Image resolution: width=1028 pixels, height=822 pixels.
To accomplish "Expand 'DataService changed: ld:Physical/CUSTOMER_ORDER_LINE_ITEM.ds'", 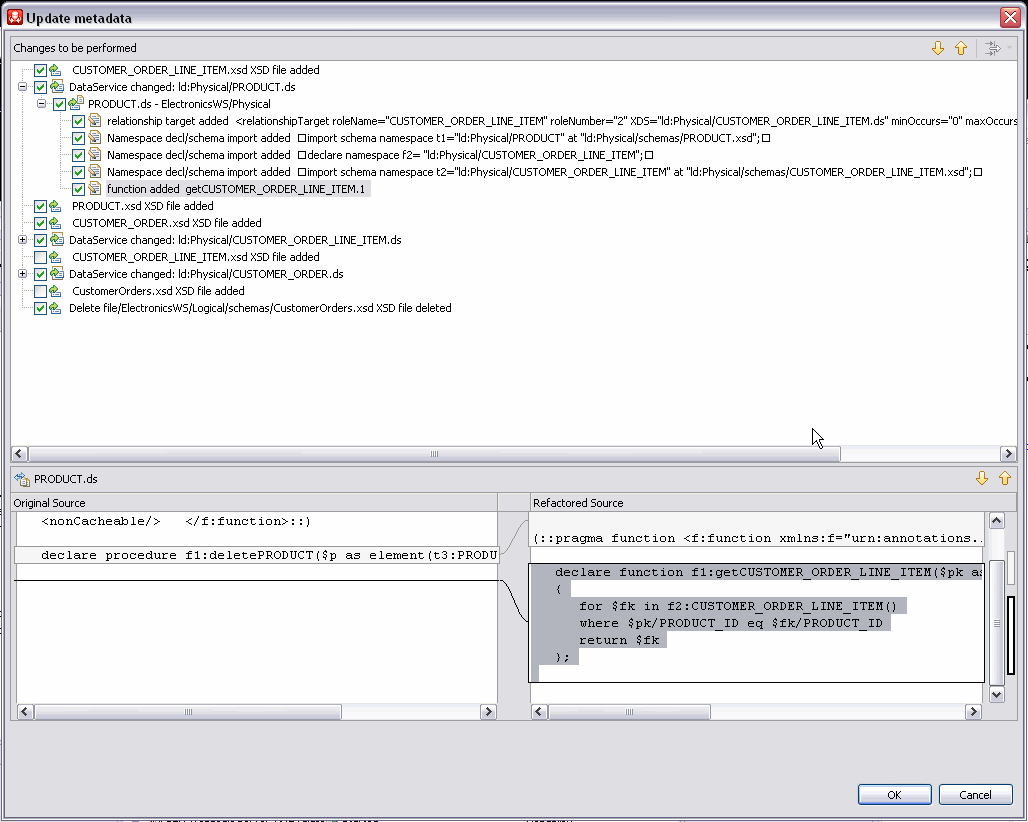I will 22,240.
